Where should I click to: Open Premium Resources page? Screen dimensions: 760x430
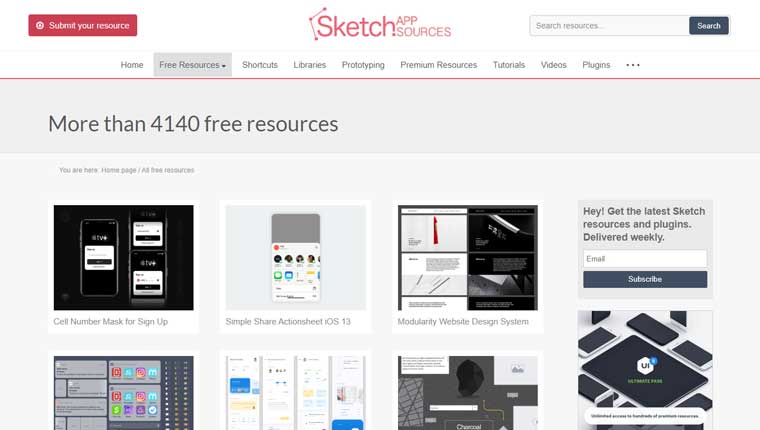(438, 65)
